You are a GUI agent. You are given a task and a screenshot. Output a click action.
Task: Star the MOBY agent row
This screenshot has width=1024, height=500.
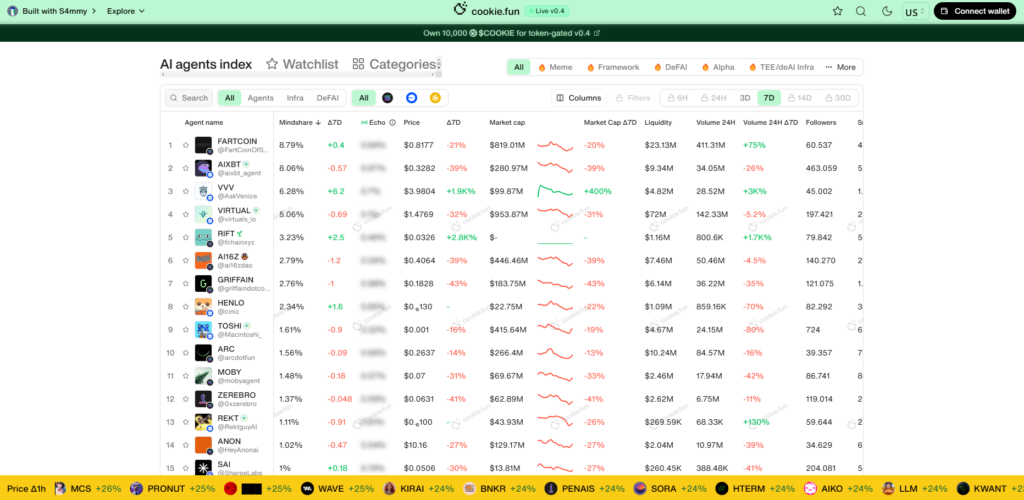click(x=186, y=376)
